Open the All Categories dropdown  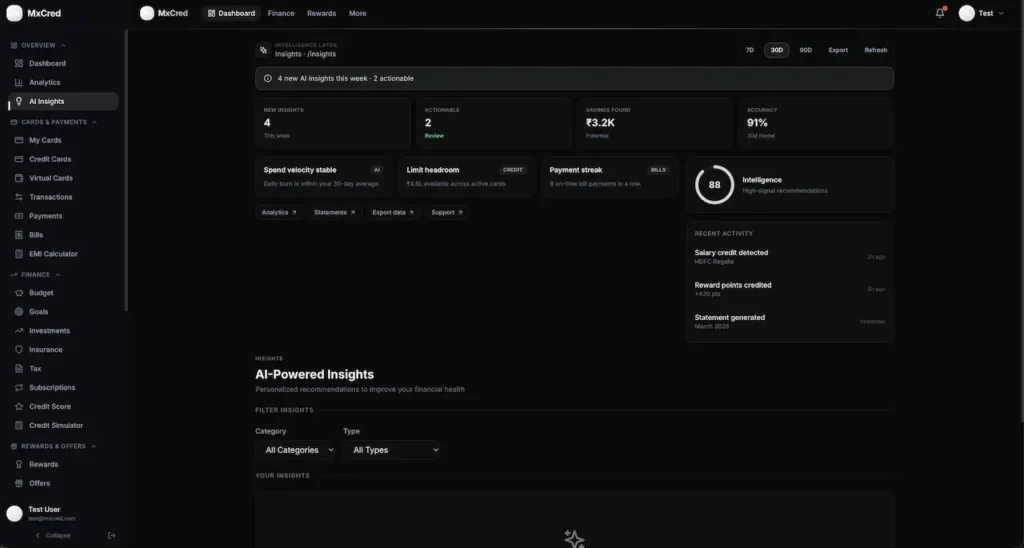tap(295, 450)
